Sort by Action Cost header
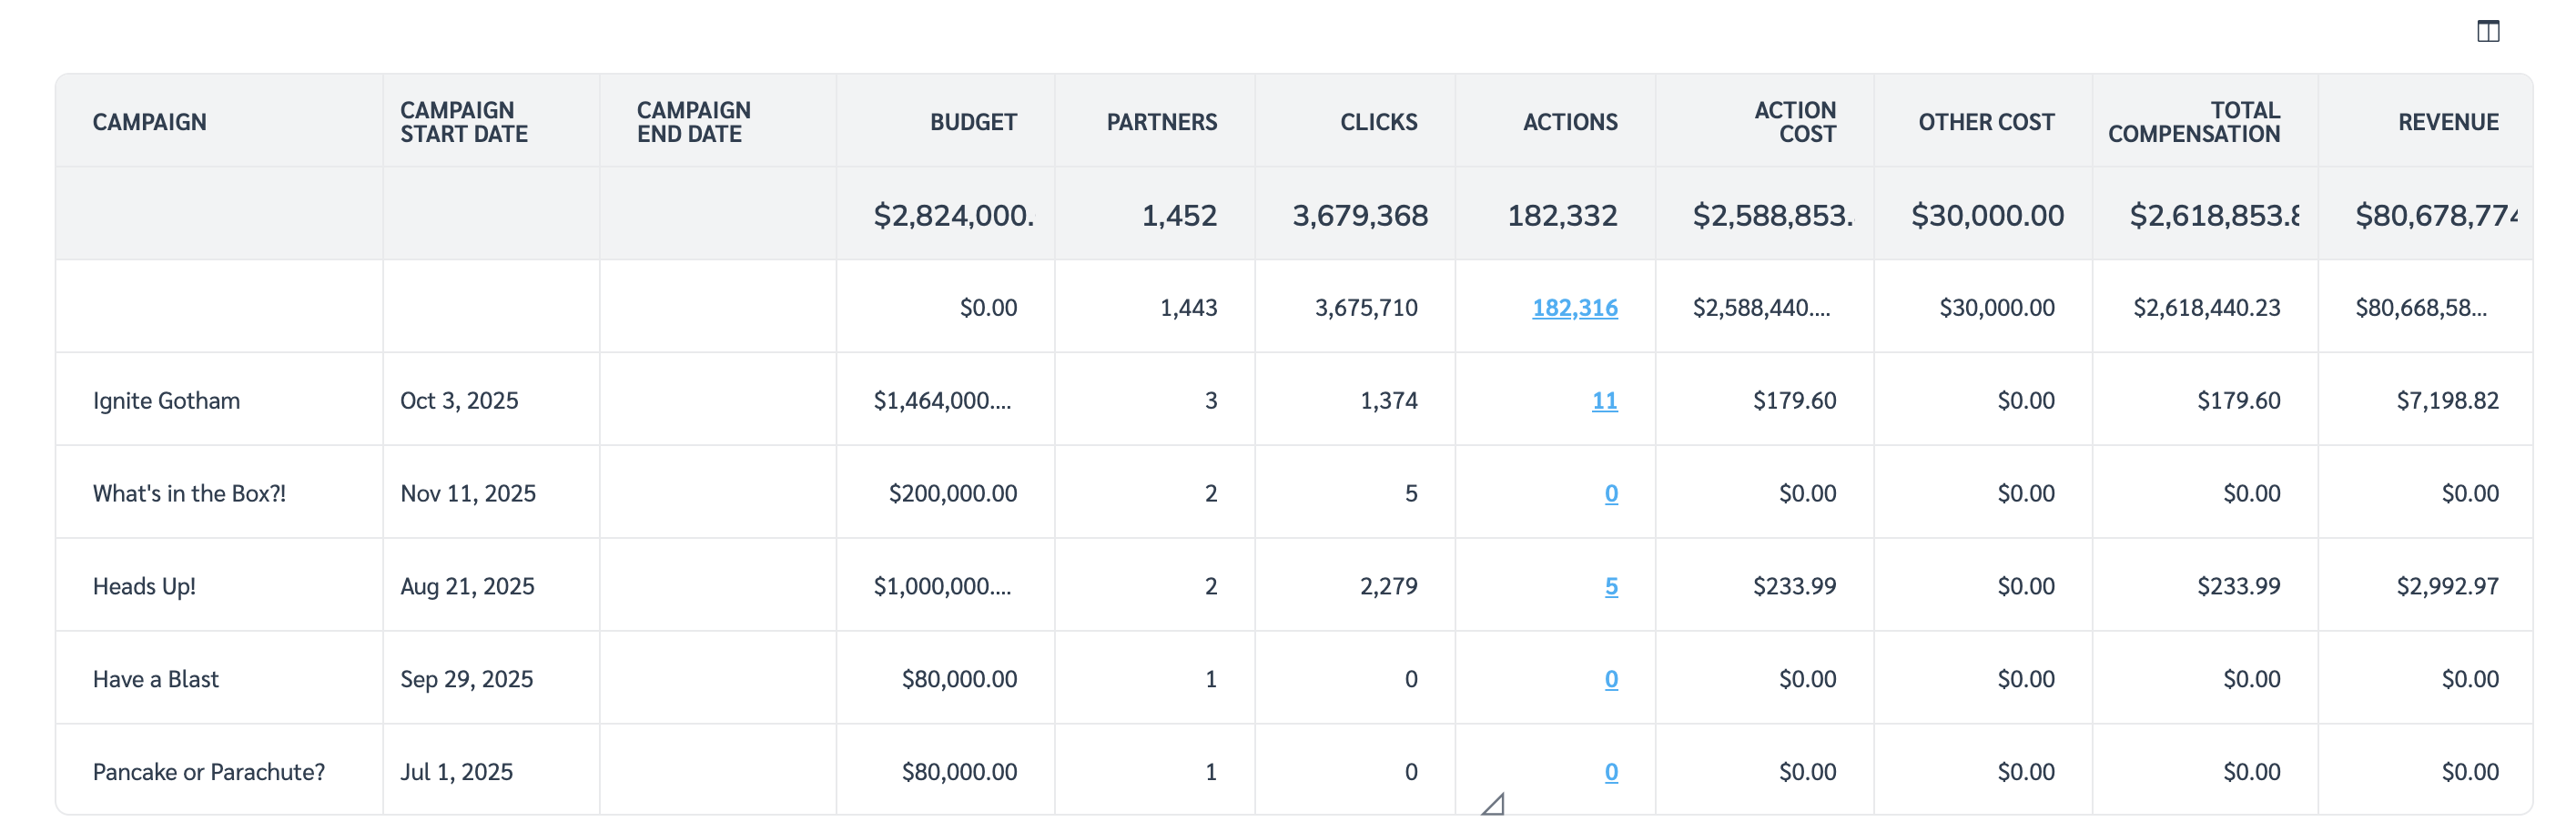 click(x=1794, y=122)
